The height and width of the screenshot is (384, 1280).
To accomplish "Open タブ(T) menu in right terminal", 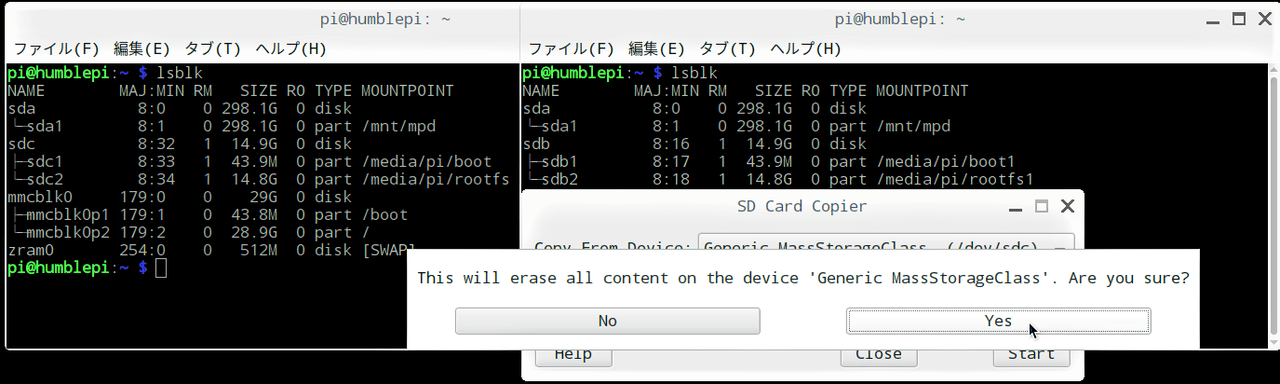I will point(728,48).
